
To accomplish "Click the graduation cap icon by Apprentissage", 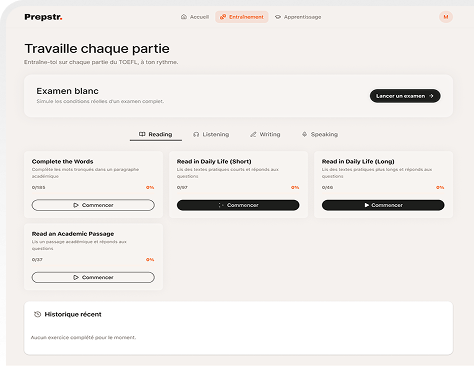I will [278, 17].
